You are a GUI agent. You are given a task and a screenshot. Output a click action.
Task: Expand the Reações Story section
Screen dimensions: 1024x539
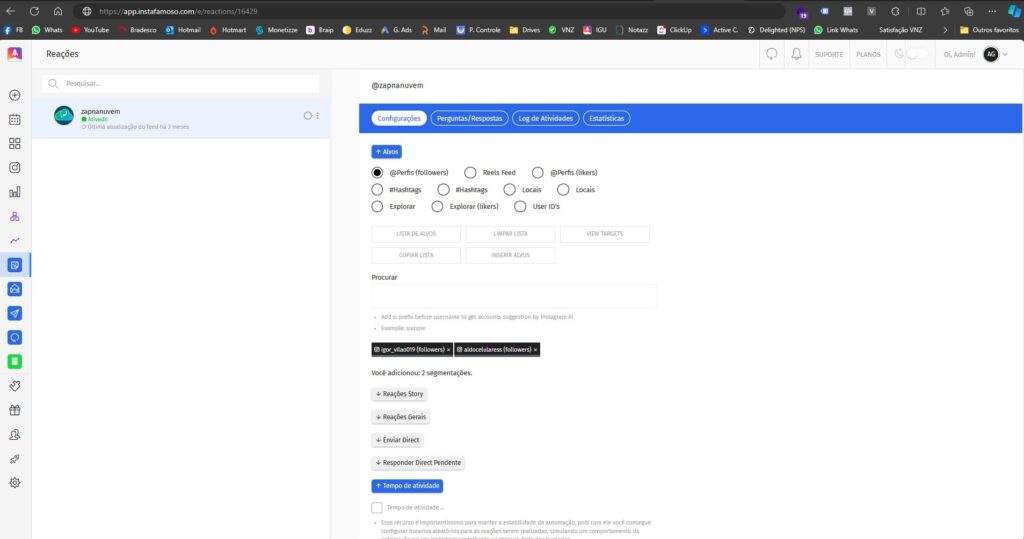point(400,394)
